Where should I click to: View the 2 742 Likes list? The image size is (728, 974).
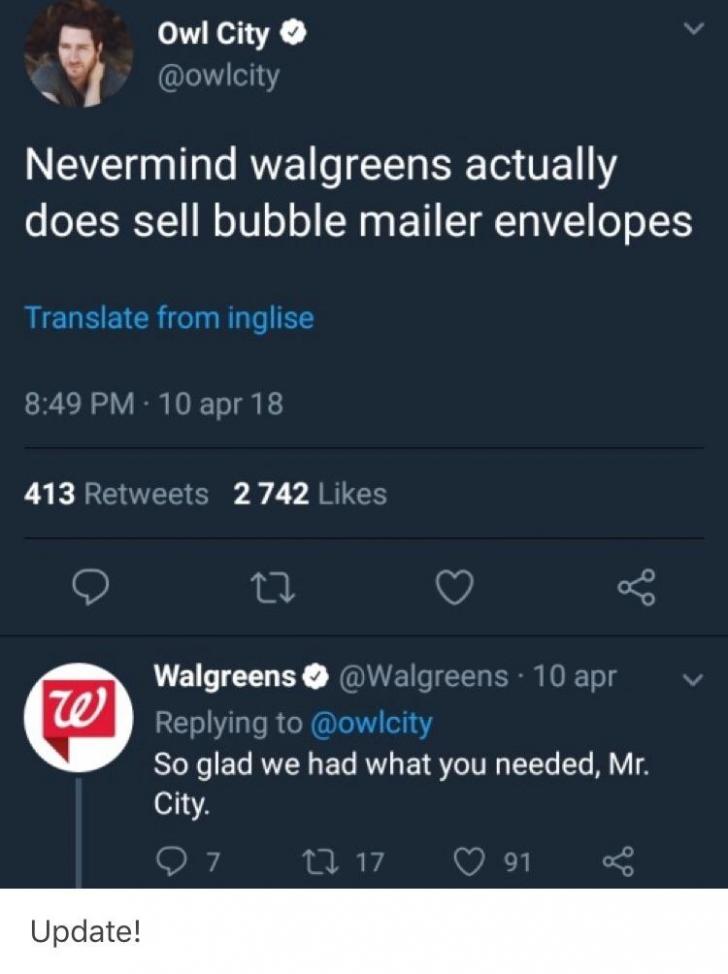pos(310,494)
